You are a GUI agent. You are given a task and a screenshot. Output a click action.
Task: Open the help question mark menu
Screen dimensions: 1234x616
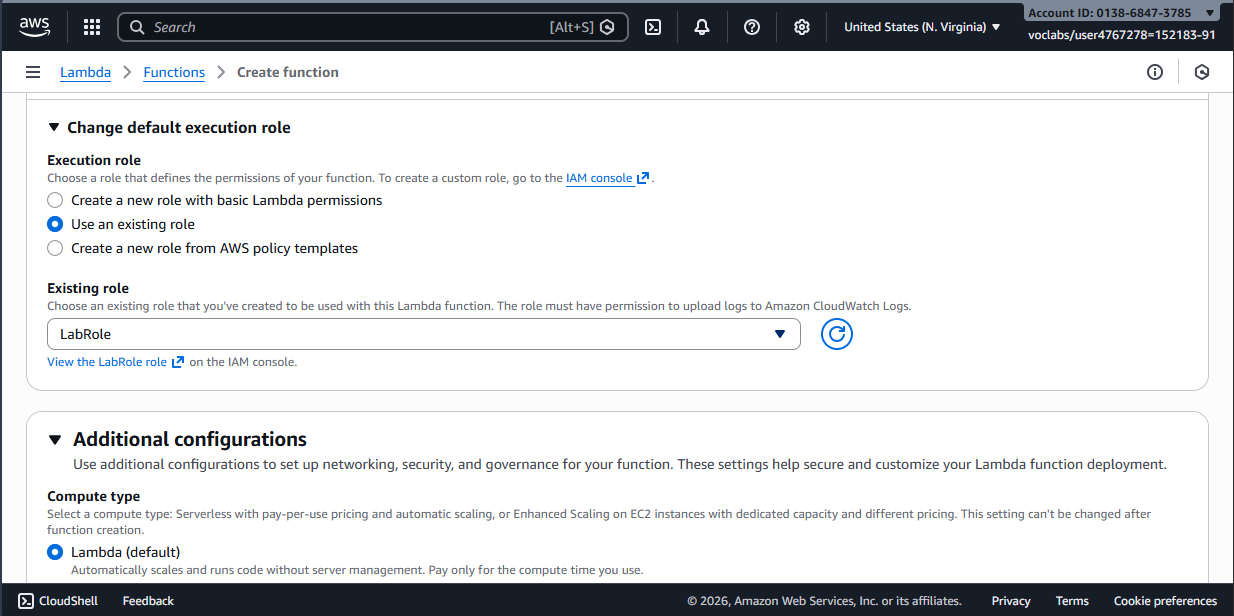click(752, 27)
